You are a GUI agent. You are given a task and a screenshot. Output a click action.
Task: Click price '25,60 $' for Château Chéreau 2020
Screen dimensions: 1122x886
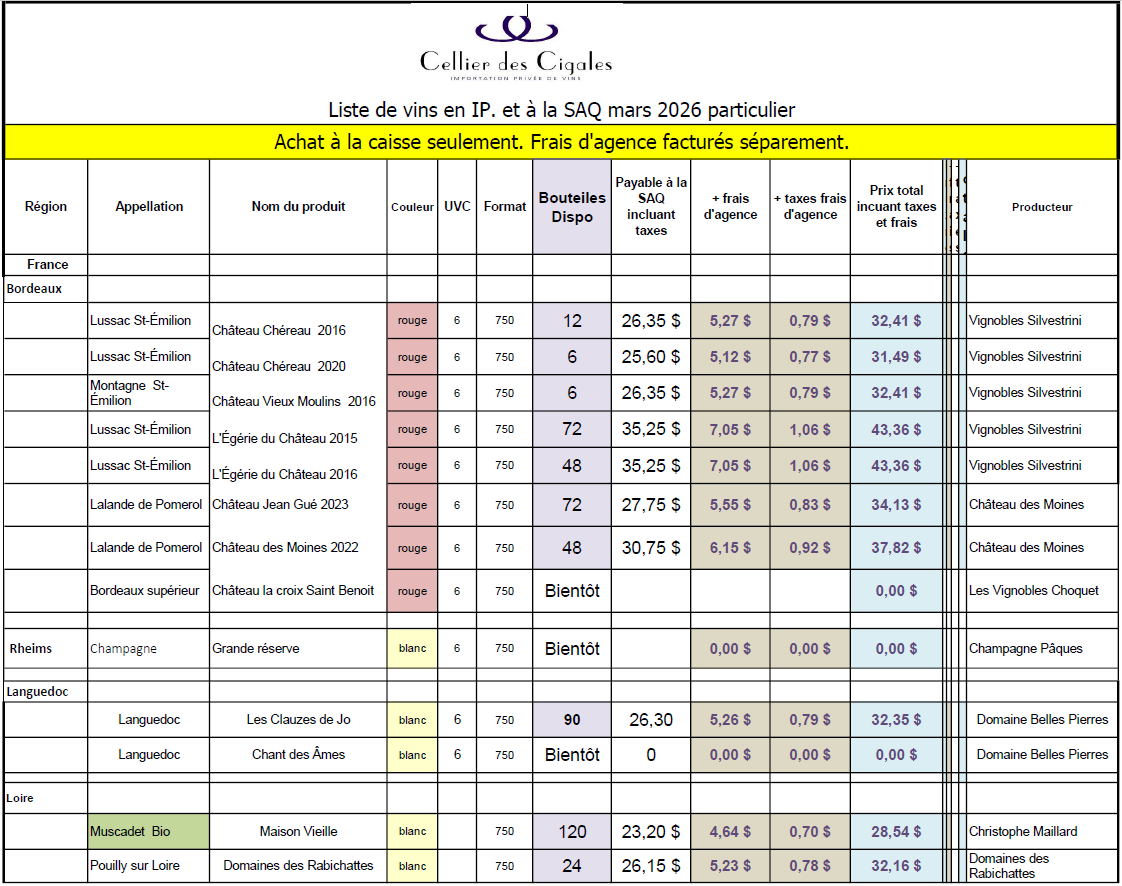651,356
